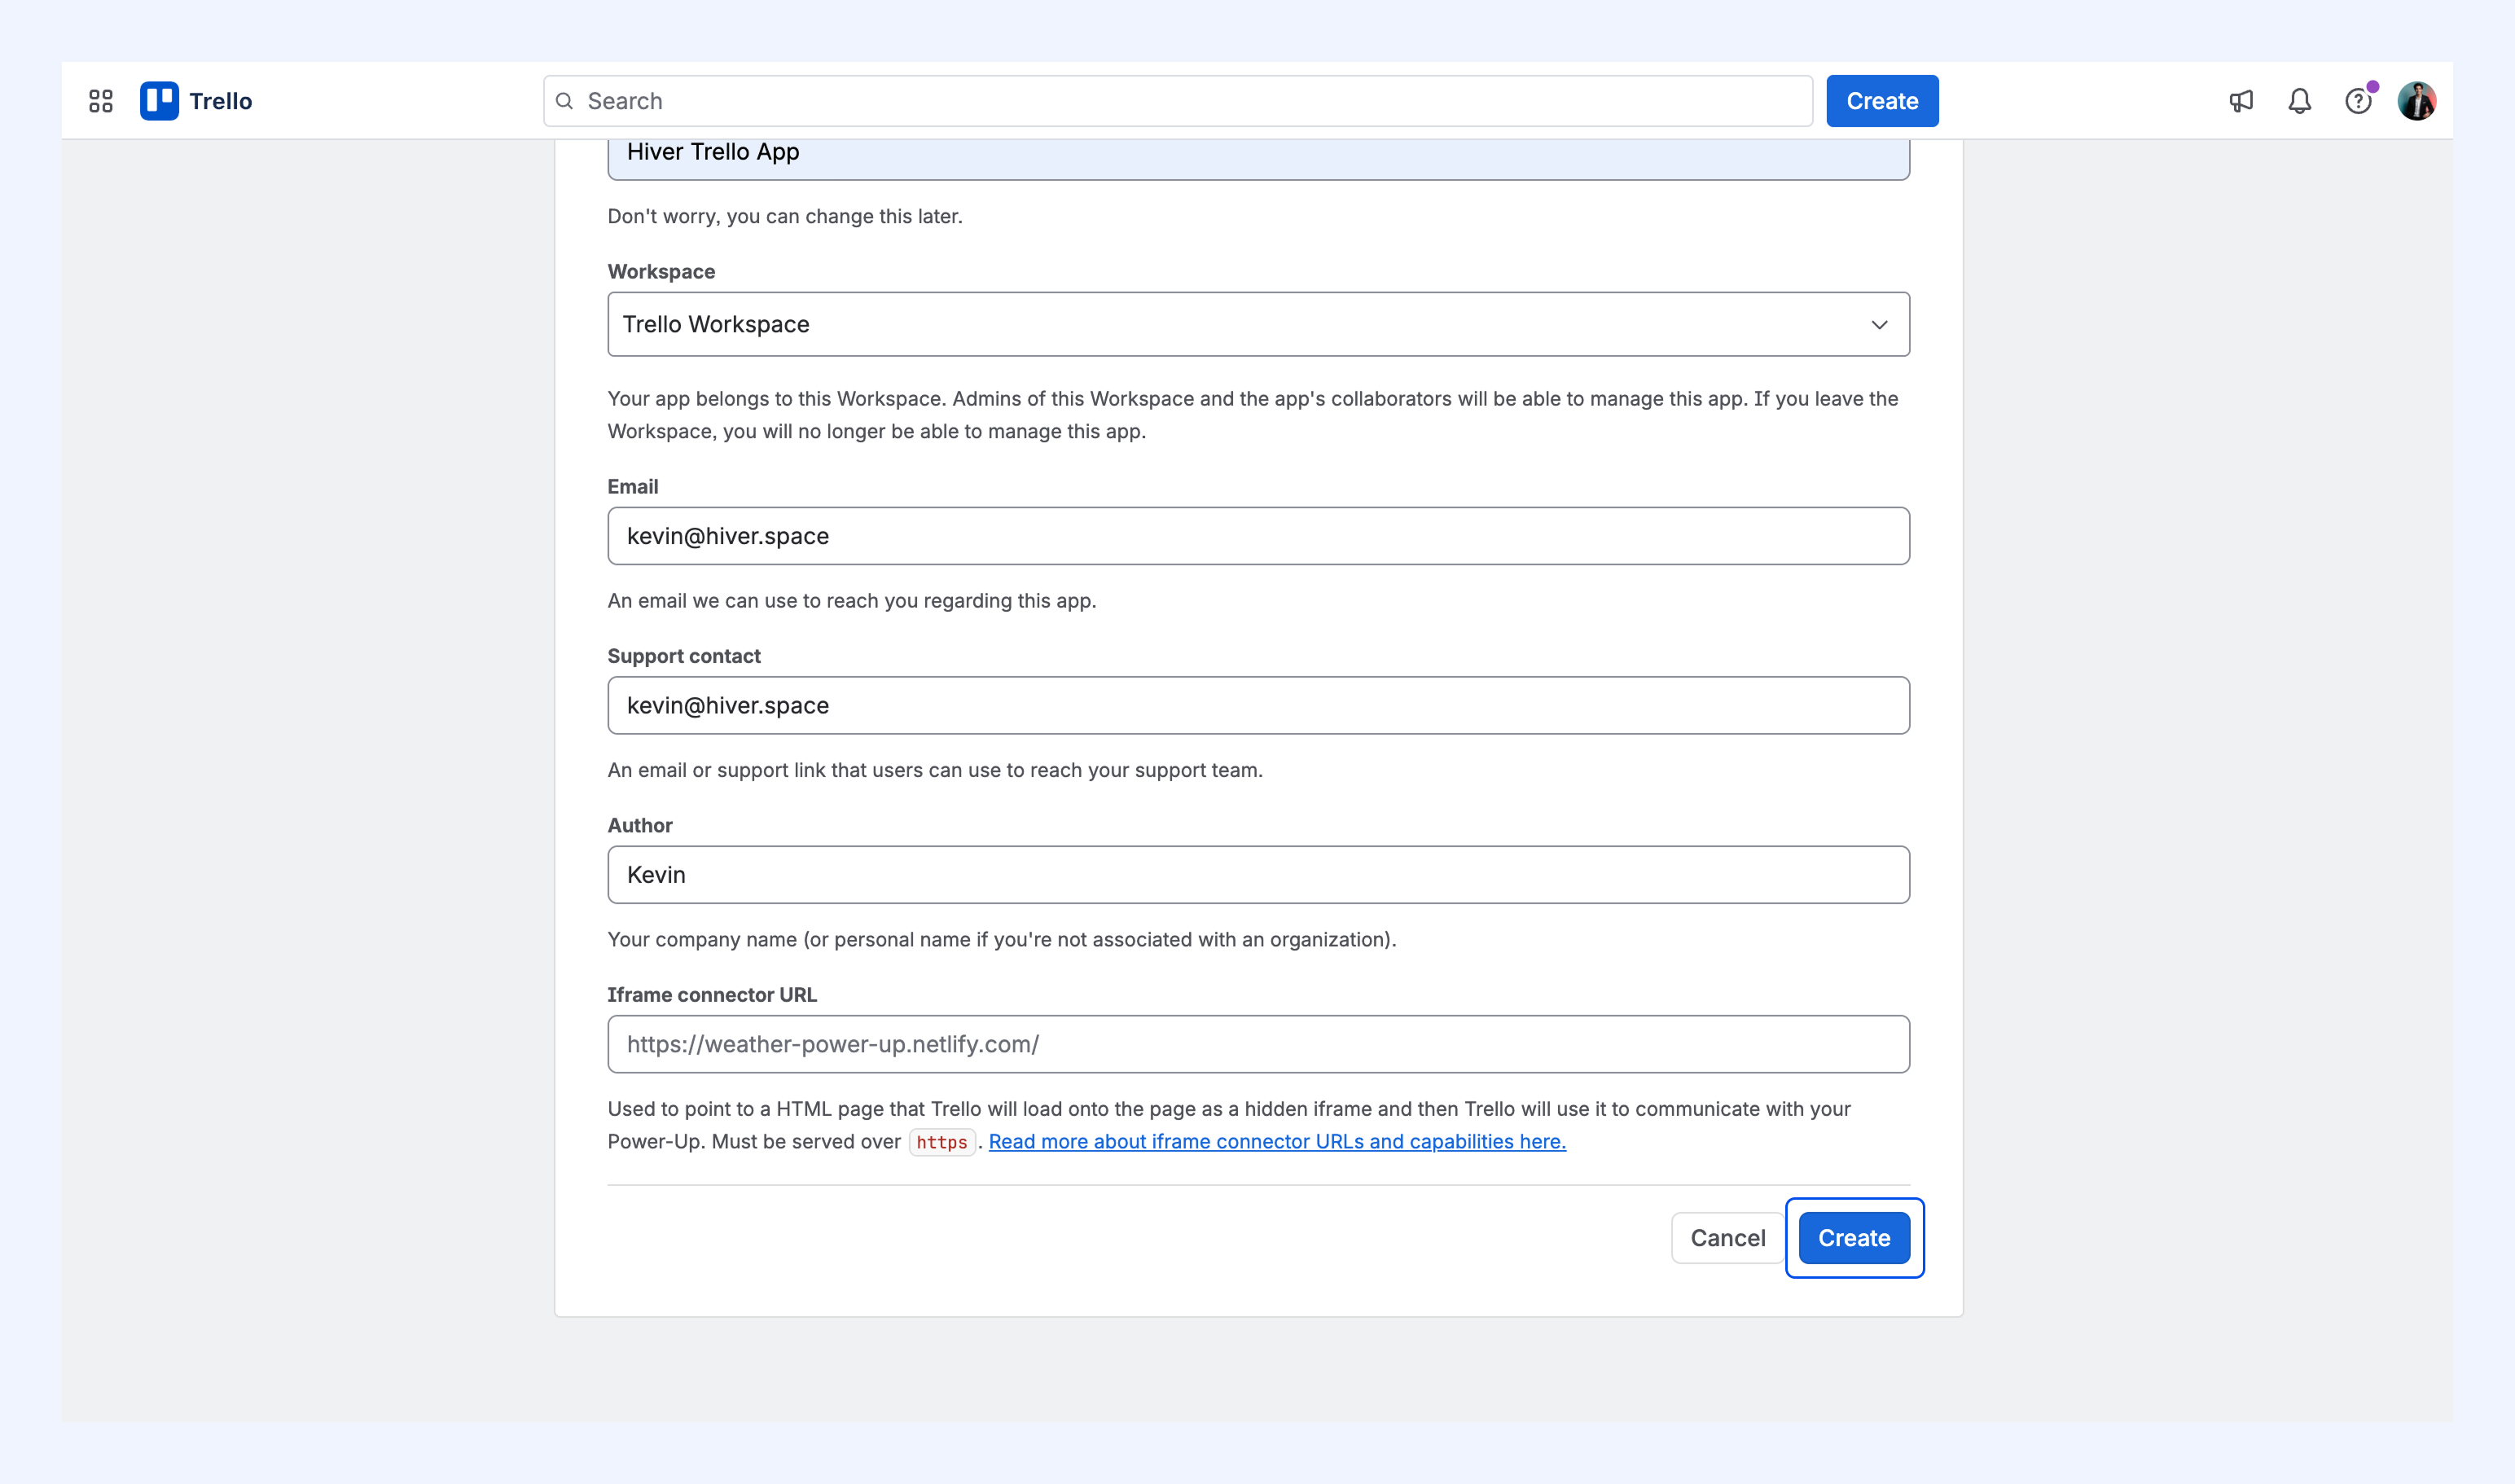Screen dimensions: 2515x1484
Task: Click 'Don't worry, you can change this later.' text
Action: 785,216
